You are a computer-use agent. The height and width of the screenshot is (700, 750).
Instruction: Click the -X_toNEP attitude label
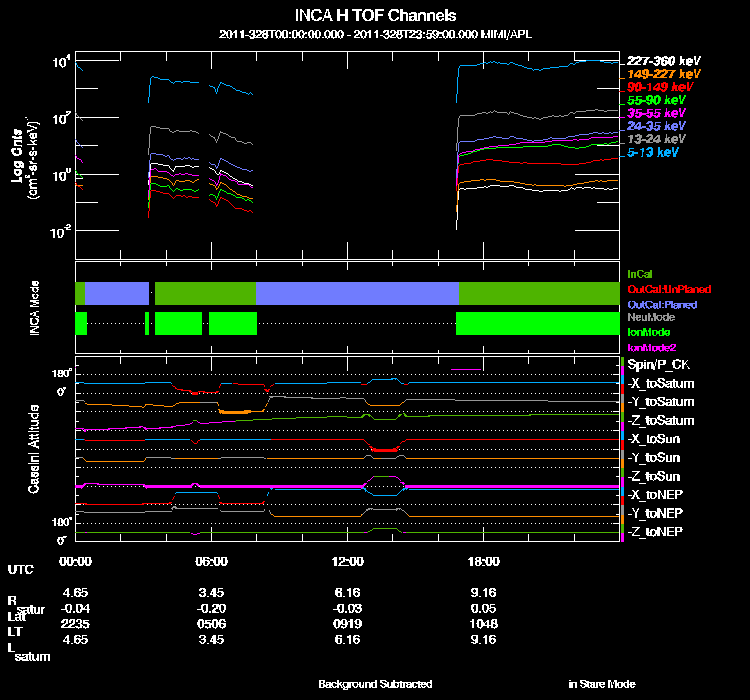[655, 494]
